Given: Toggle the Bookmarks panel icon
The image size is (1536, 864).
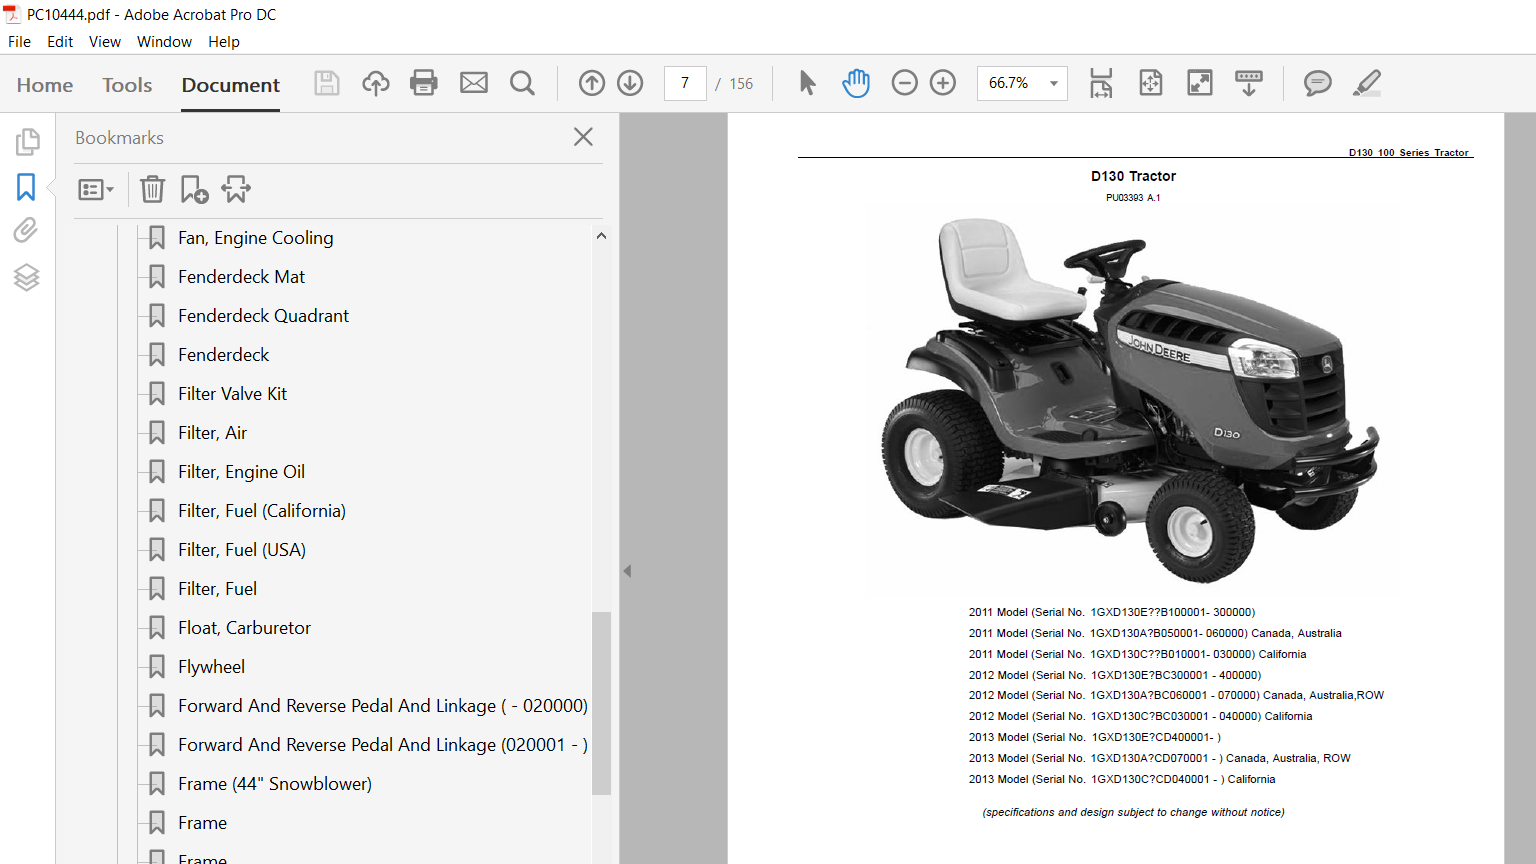Looking at the screenshot, I should pos(26,187).
